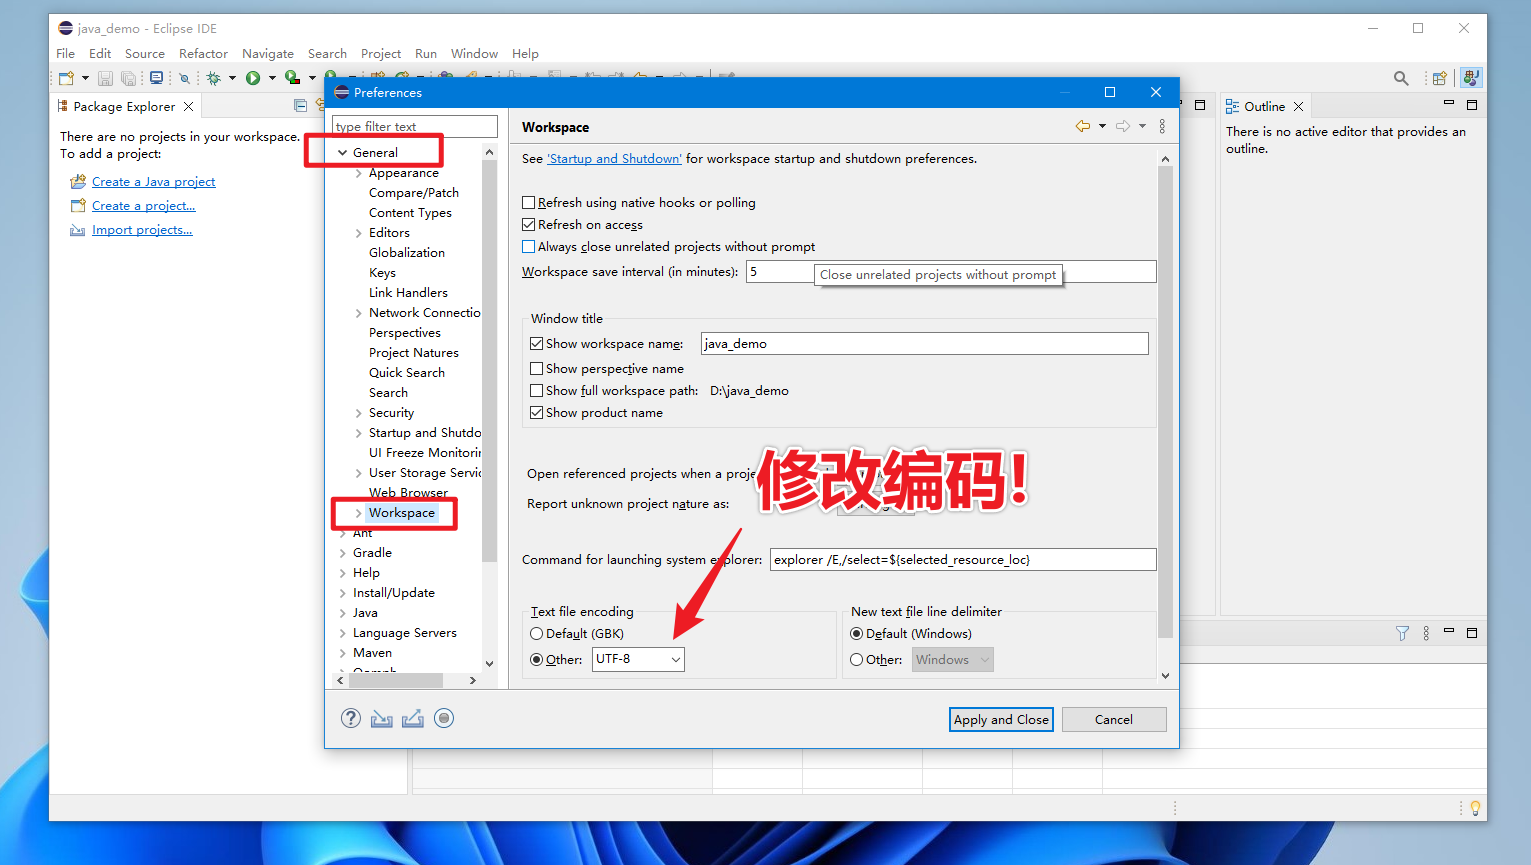Open the Terminal icon in the toolbar

(156, 78)
